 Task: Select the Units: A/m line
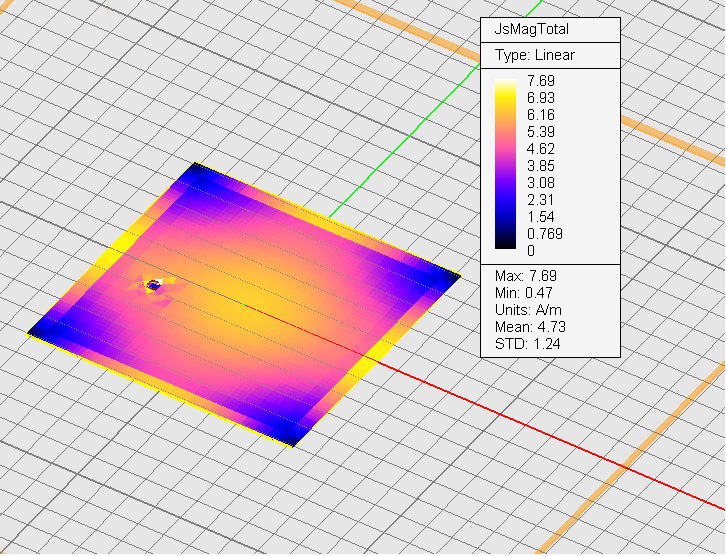pyautogui.click(x=529, y=309)
